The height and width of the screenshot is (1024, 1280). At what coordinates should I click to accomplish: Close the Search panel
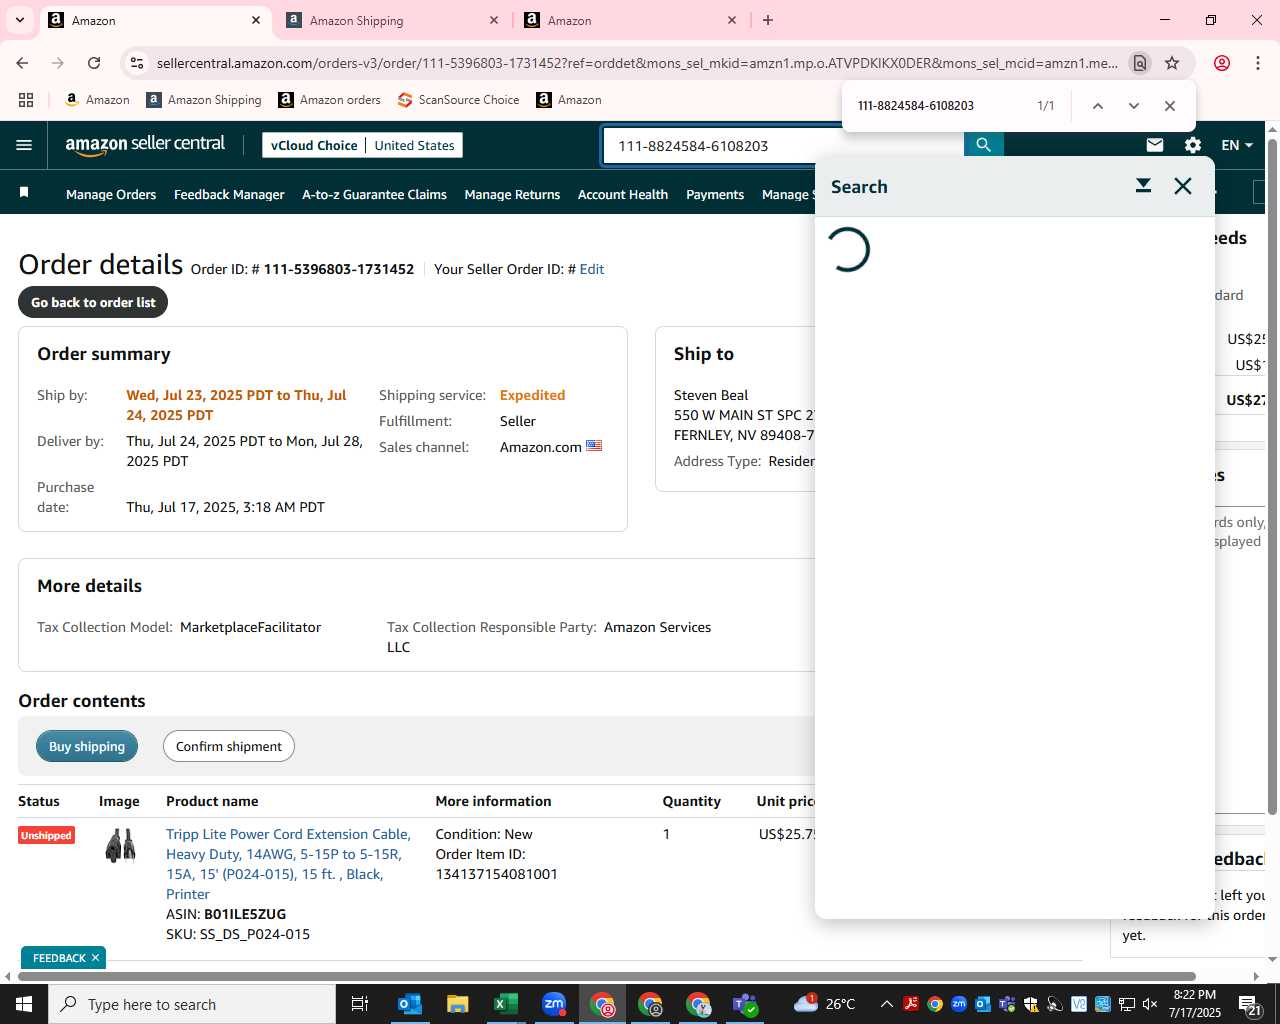[1183, 186]
